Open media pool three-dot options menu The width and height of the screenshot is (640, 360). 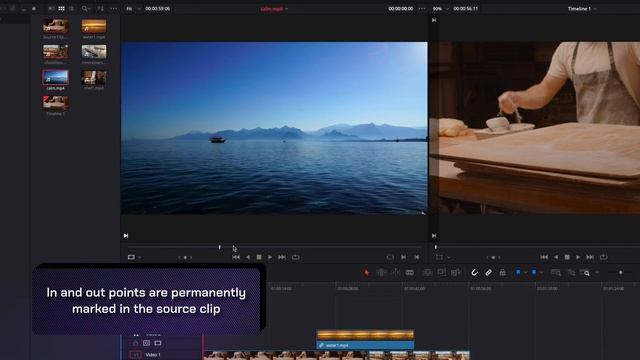point(113,9)
